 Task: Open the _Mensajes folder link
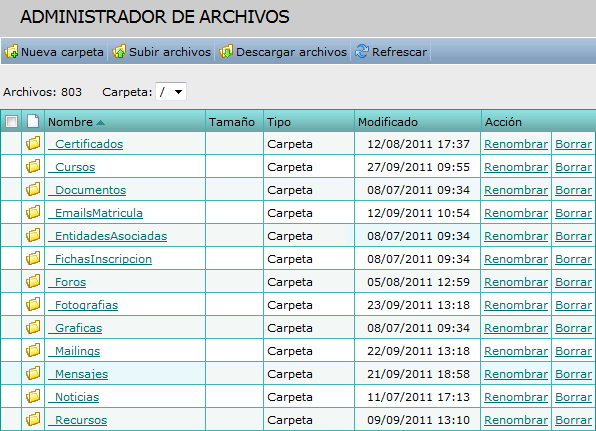(x=78, y=374)
